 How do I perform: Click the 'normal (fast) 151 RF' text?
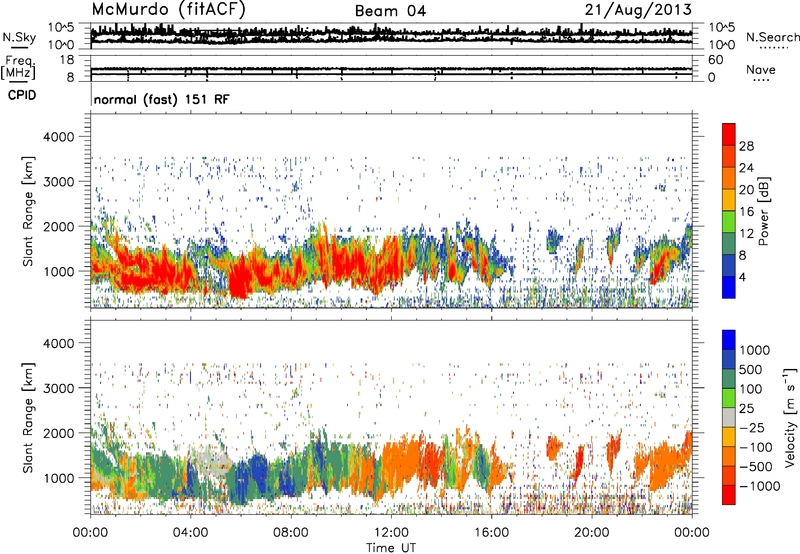(x=162, y=99)
